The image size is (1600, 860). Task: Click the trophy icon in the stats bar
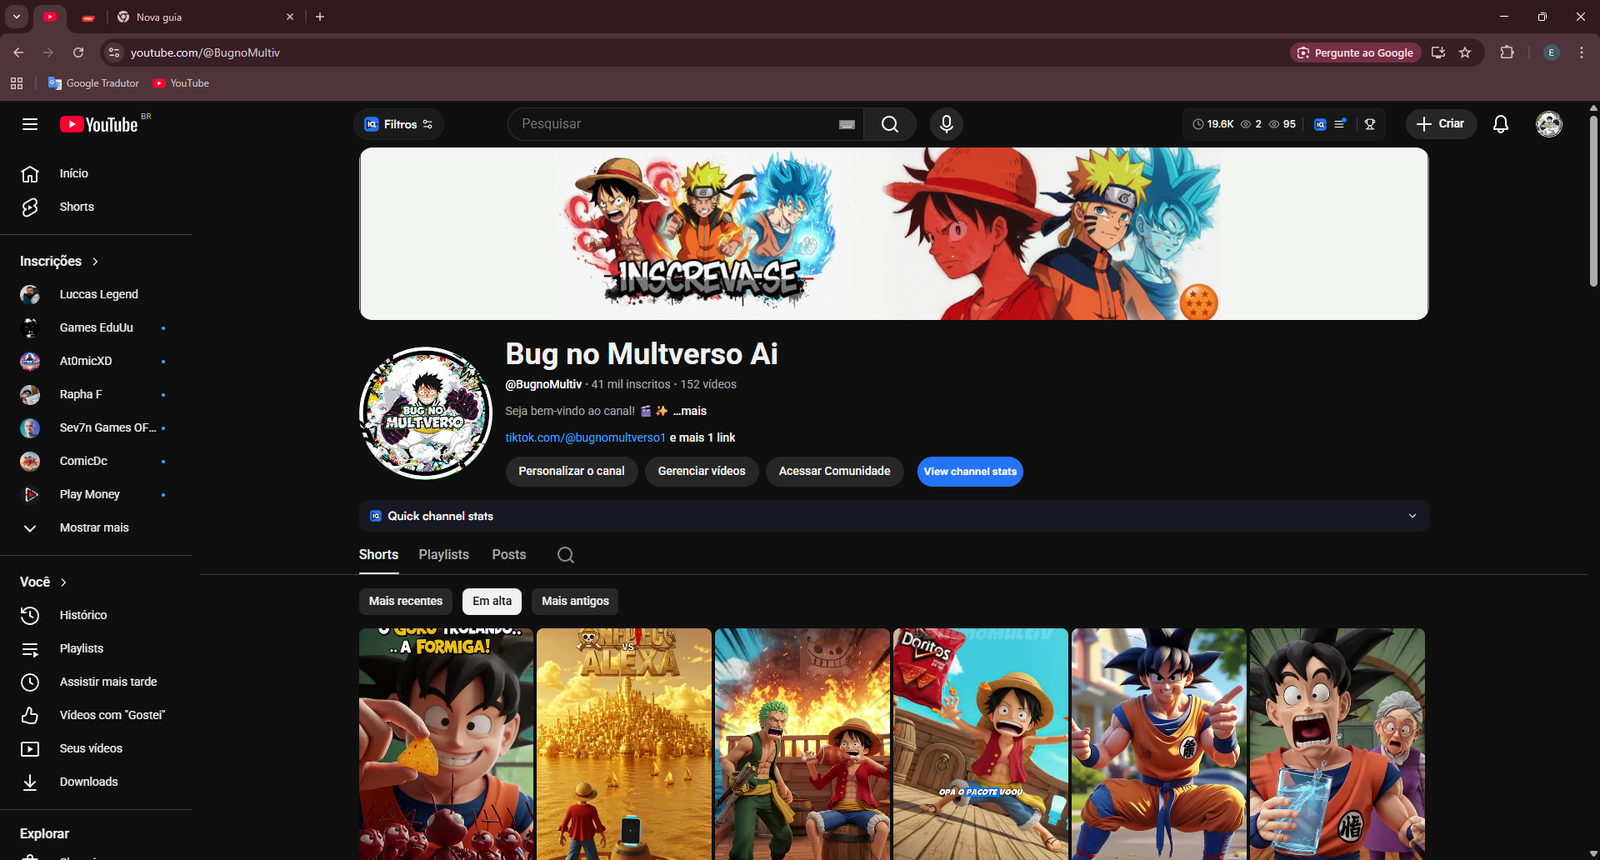1370,124
